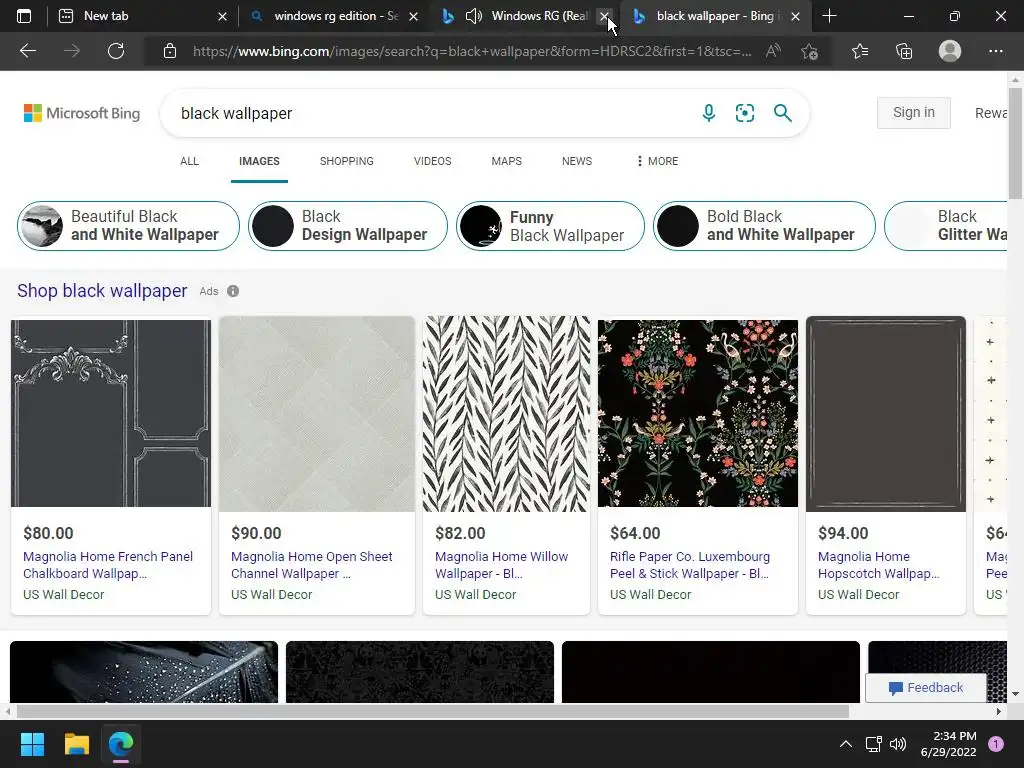The width and height of the screenshot is (1024, 768).
Task: Open Magnolia Home Open Sheet Channel link
Action: tap(312, 565)
